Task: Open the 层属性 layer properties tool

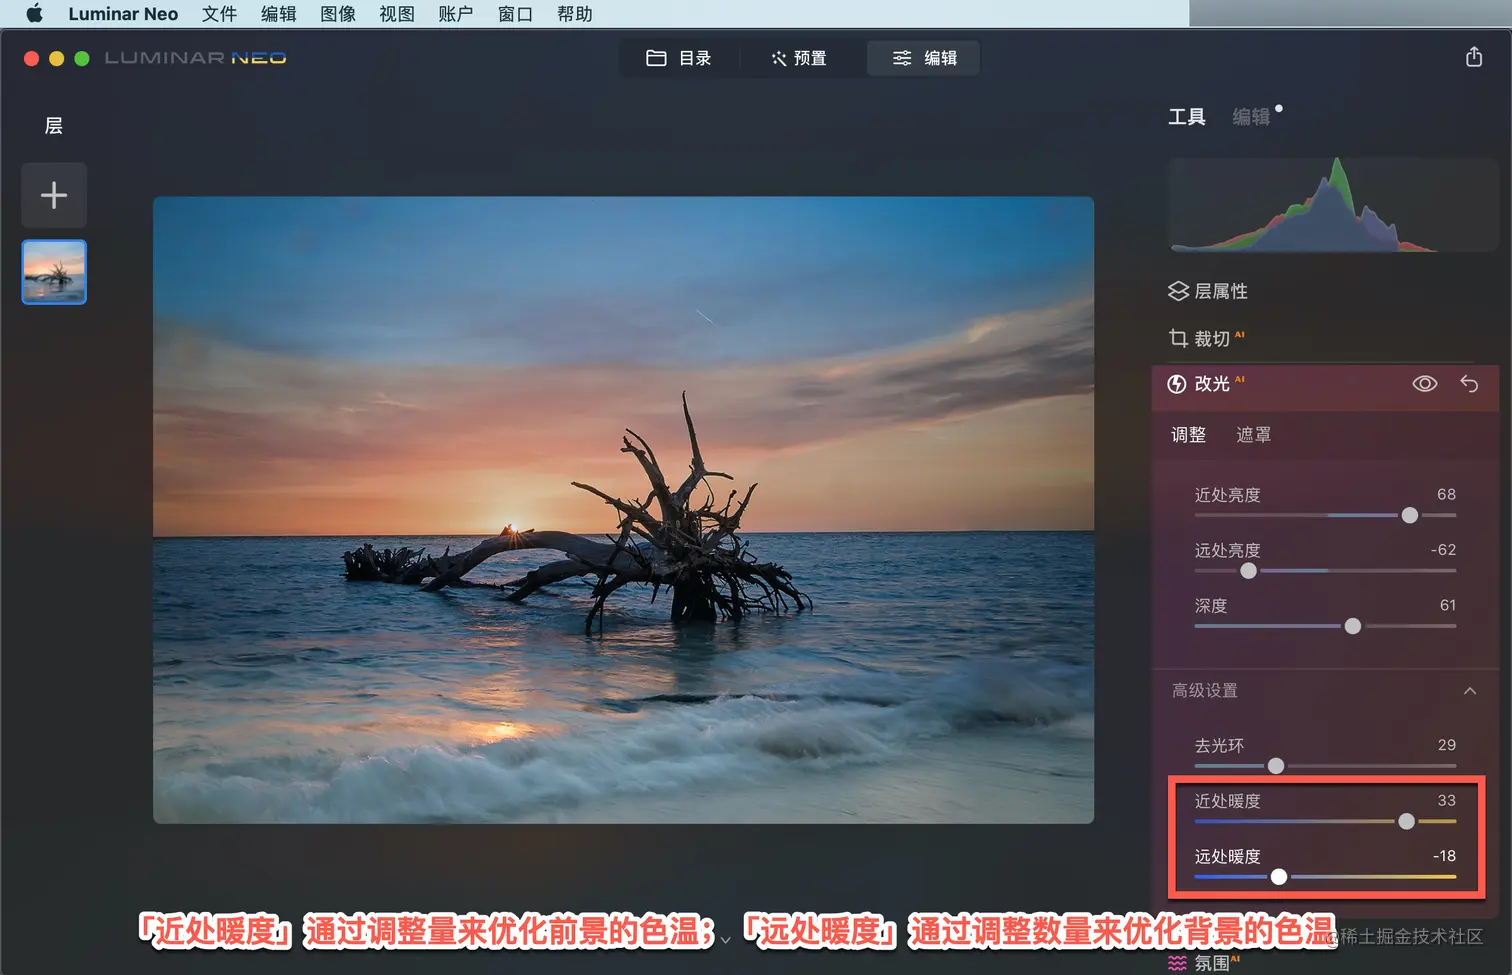Action: pos(1208,291)
